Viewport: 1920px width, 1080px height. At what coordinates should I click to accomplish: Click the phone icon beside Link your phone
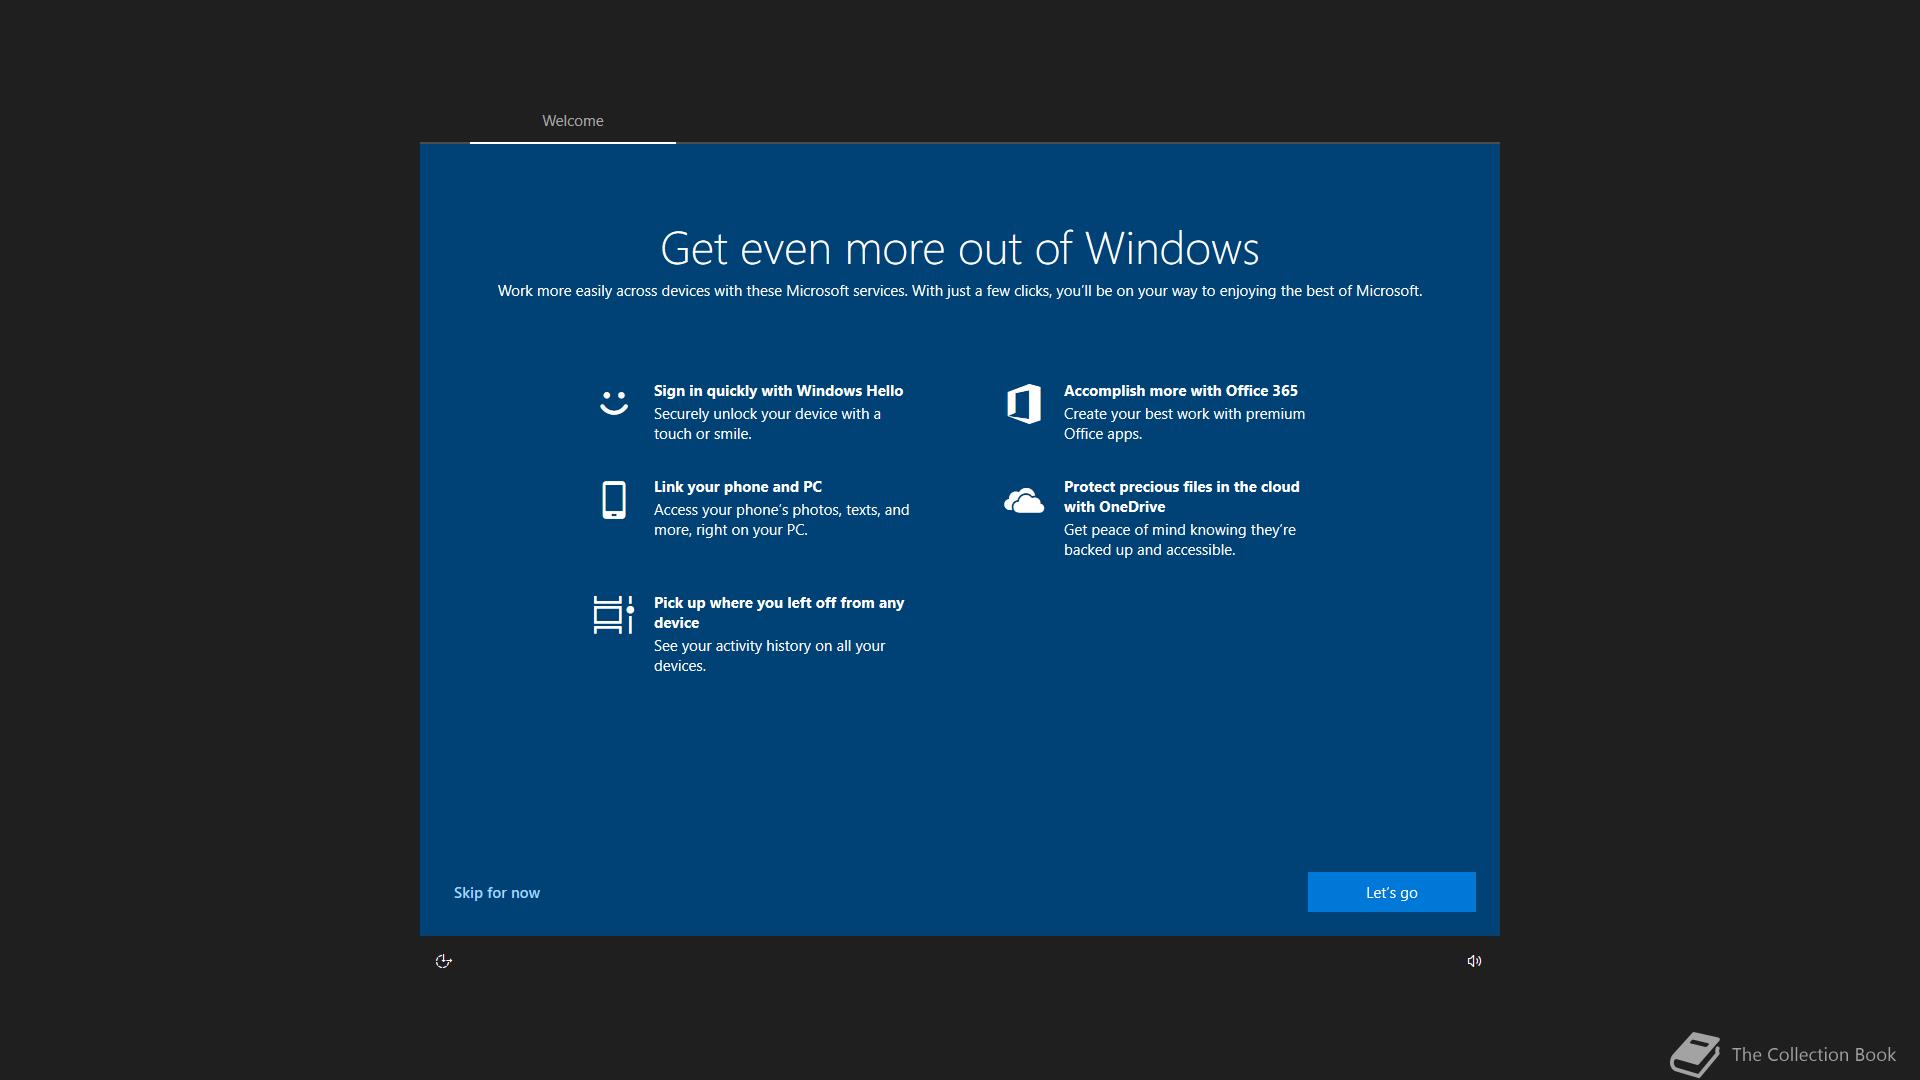point(614,500)
